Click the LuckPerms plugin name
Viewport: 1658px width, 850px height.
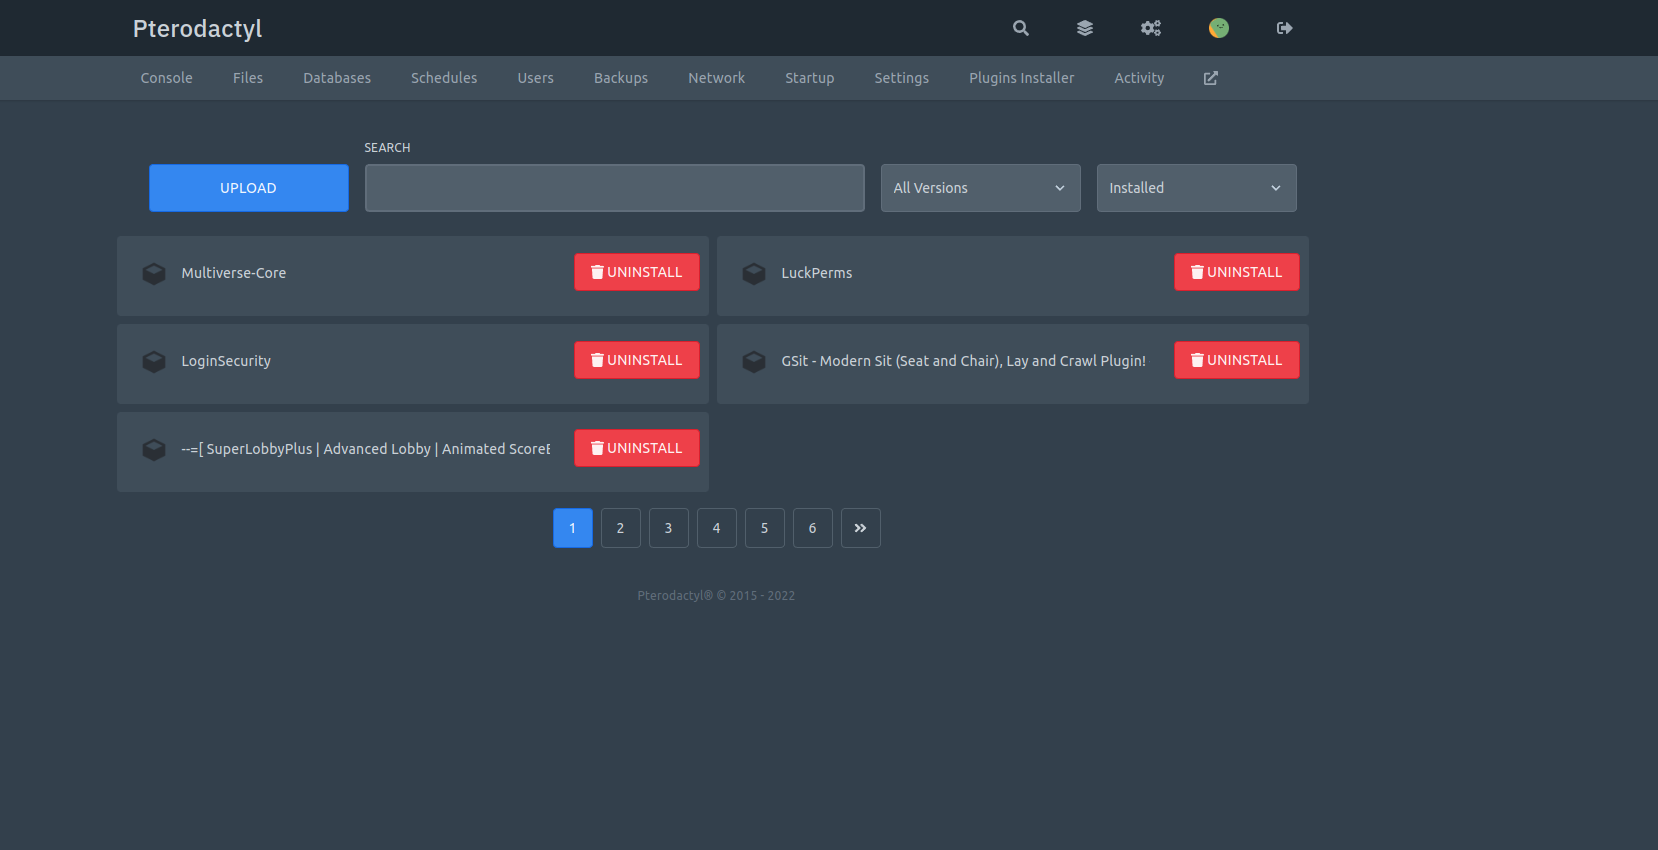click(x=816, y=273)
